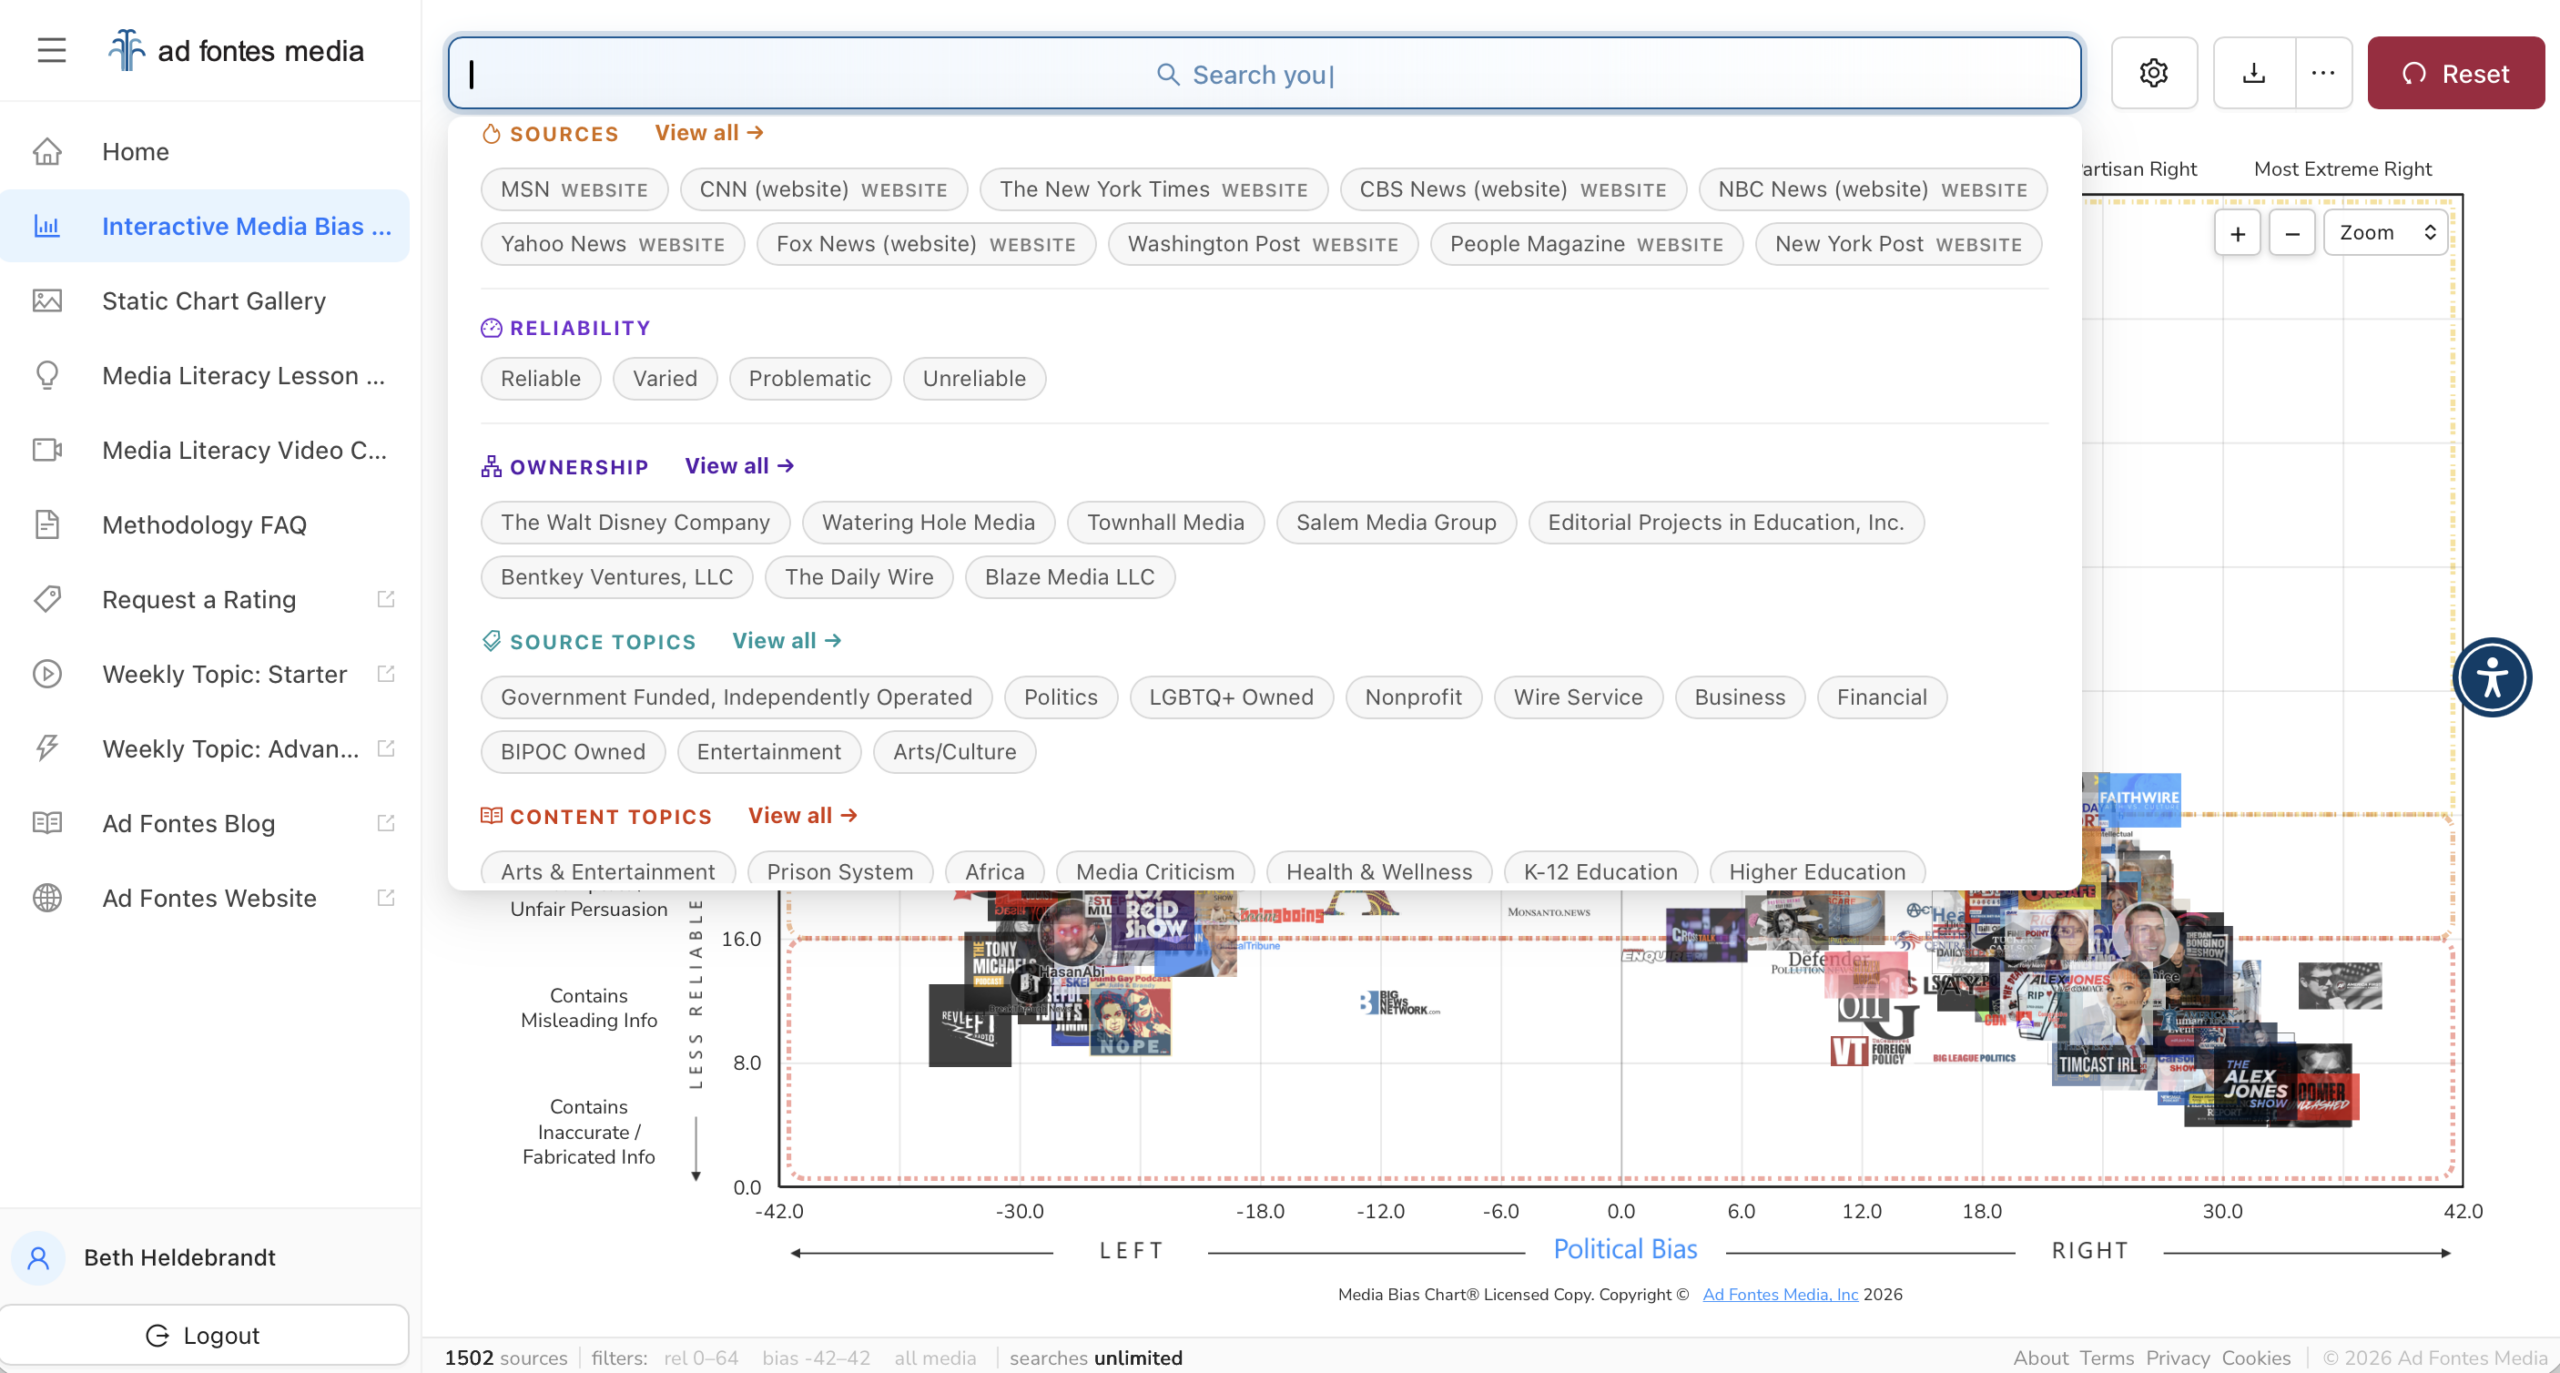The width and height of the screenshot is (2560, 1373).
Task: Click the Home house icon
Action: (x=47, y=151)
